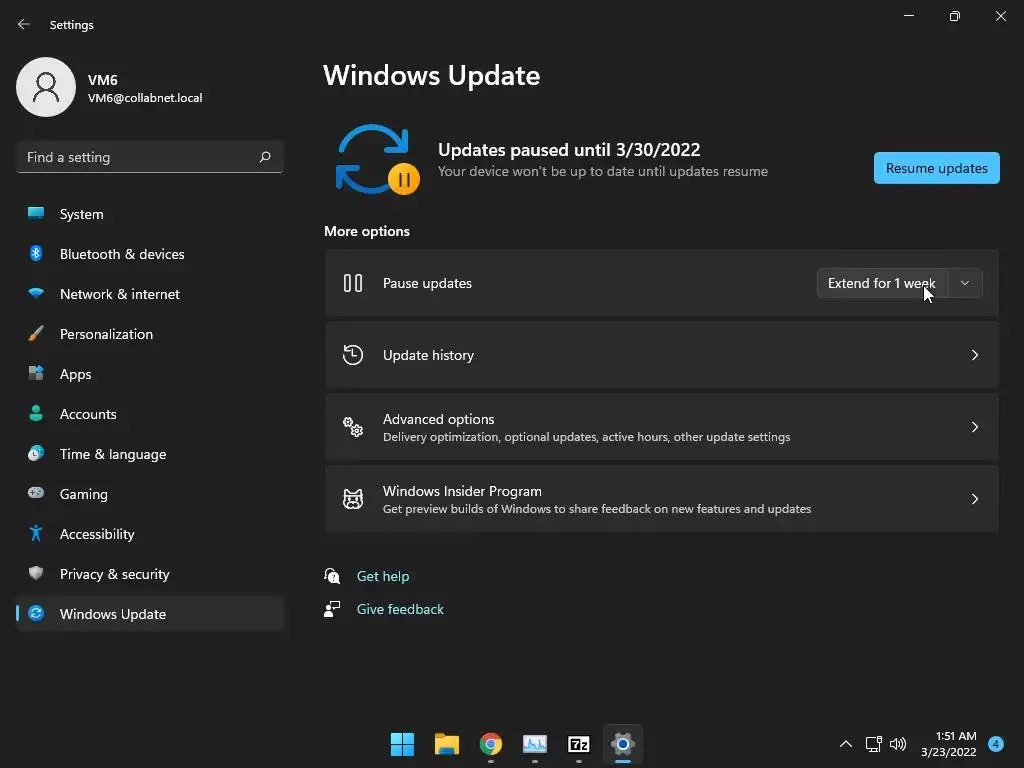
Task: Open the Give feedback link
Action: [x=400, y=609]
